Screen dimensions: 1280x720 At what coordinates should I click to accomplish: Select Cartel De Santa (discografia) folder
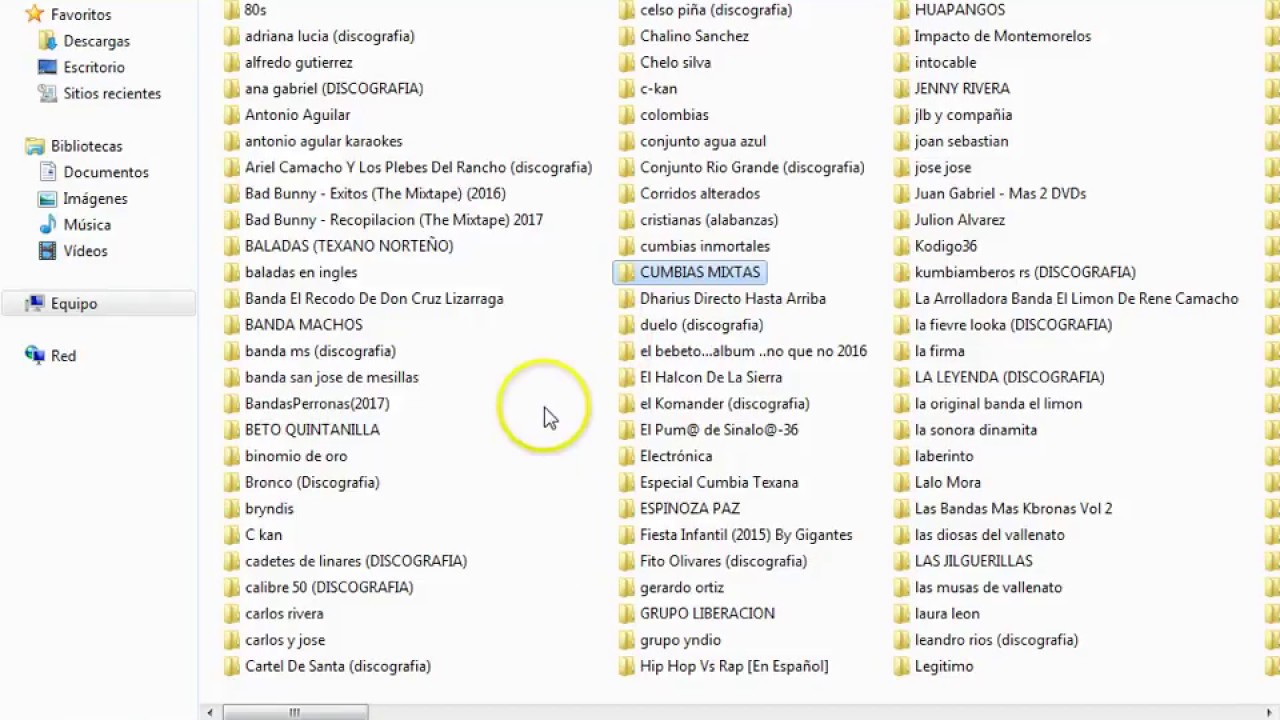click(x=338, y=666)
